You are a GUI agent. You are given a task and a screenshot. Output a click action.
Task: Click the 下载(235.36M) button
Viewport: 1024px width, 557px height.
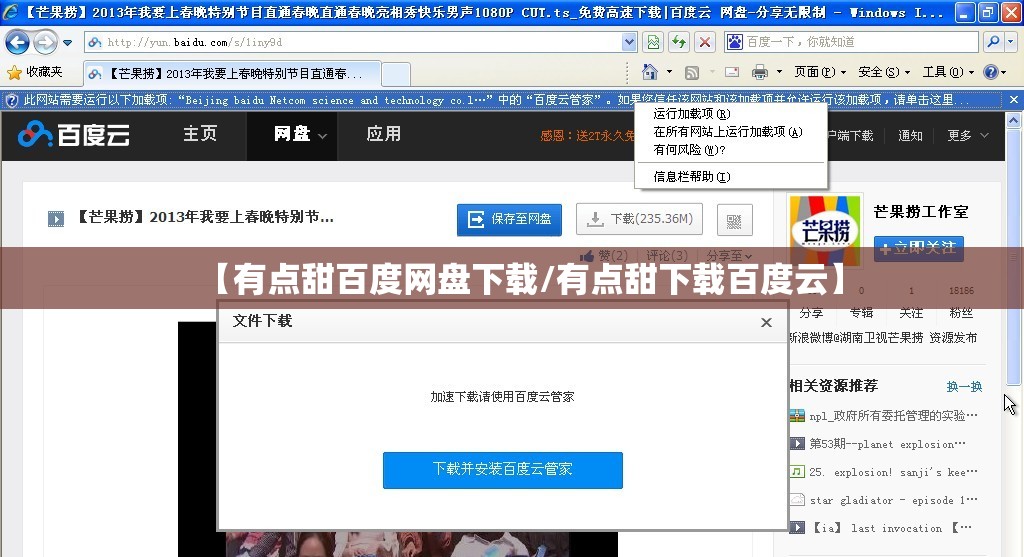tap(639, 219)
